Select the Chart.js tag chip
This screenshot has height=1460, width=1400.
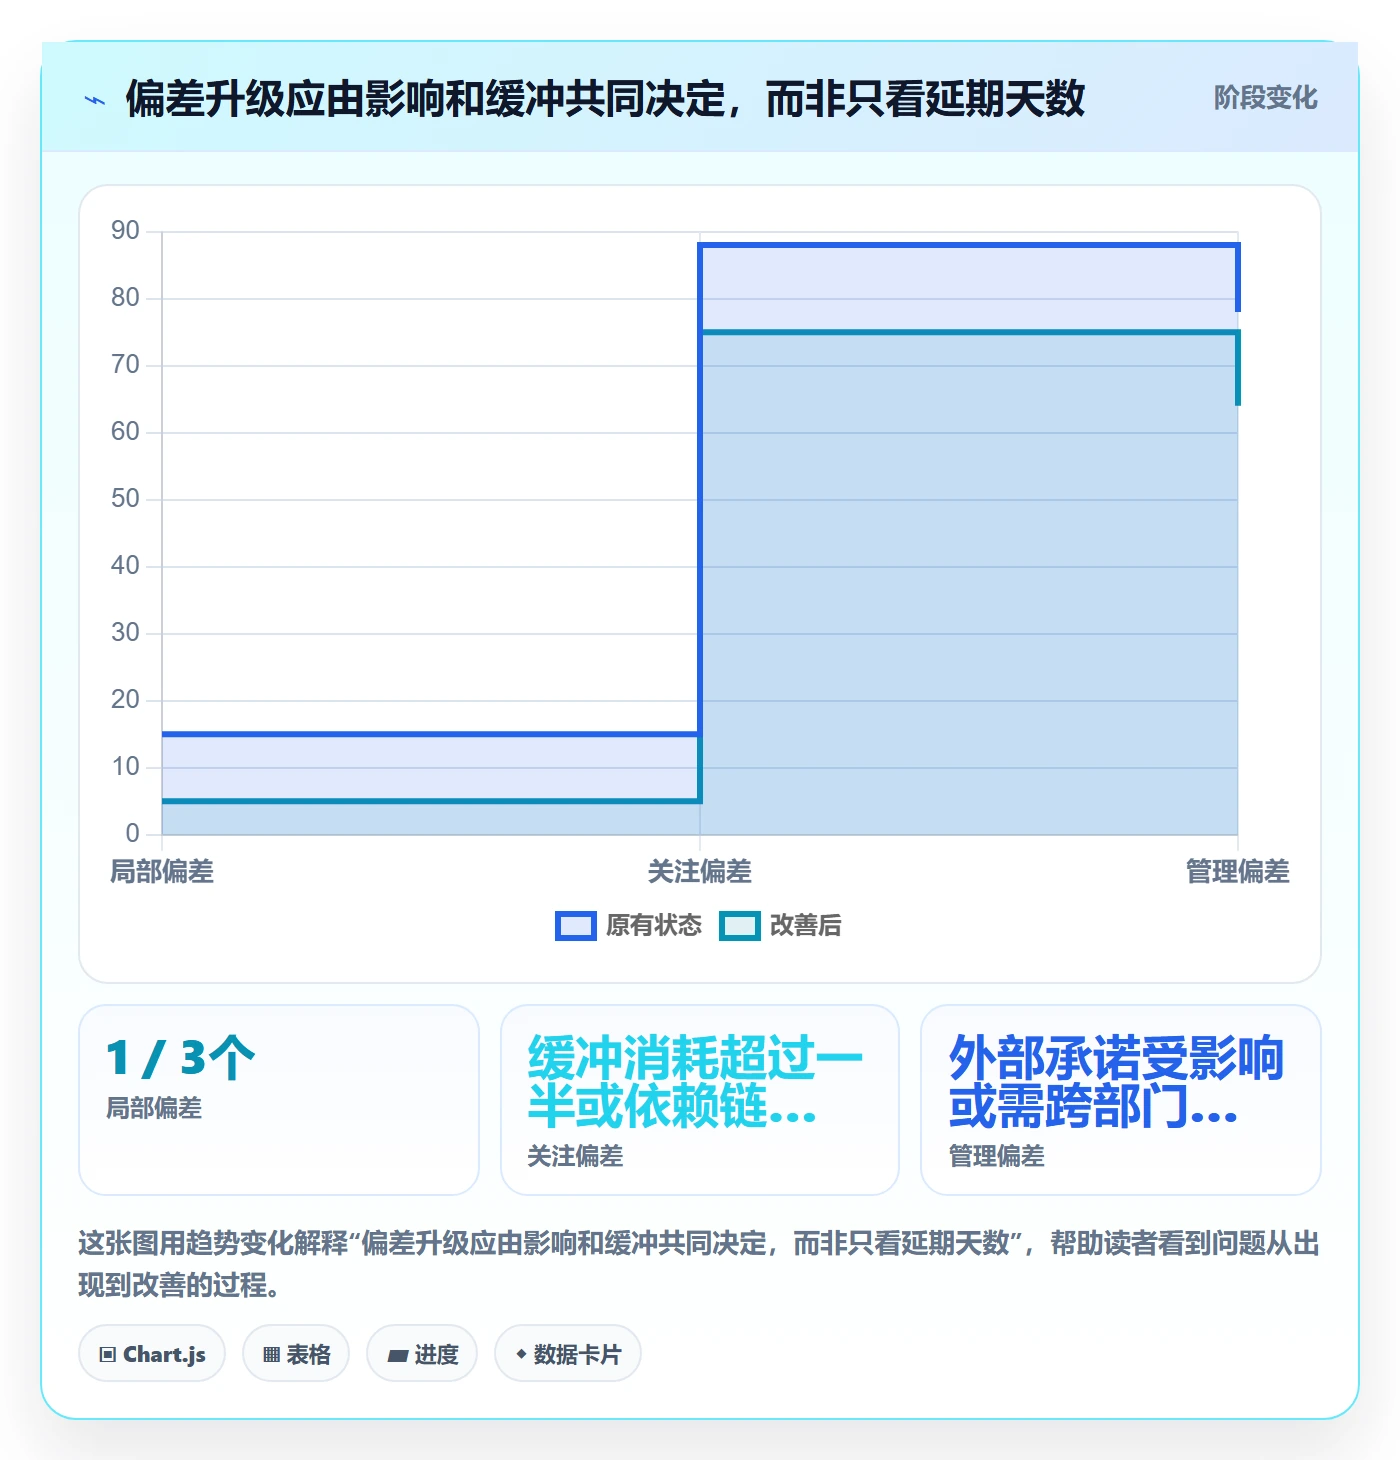click(x=152, y=1354)
